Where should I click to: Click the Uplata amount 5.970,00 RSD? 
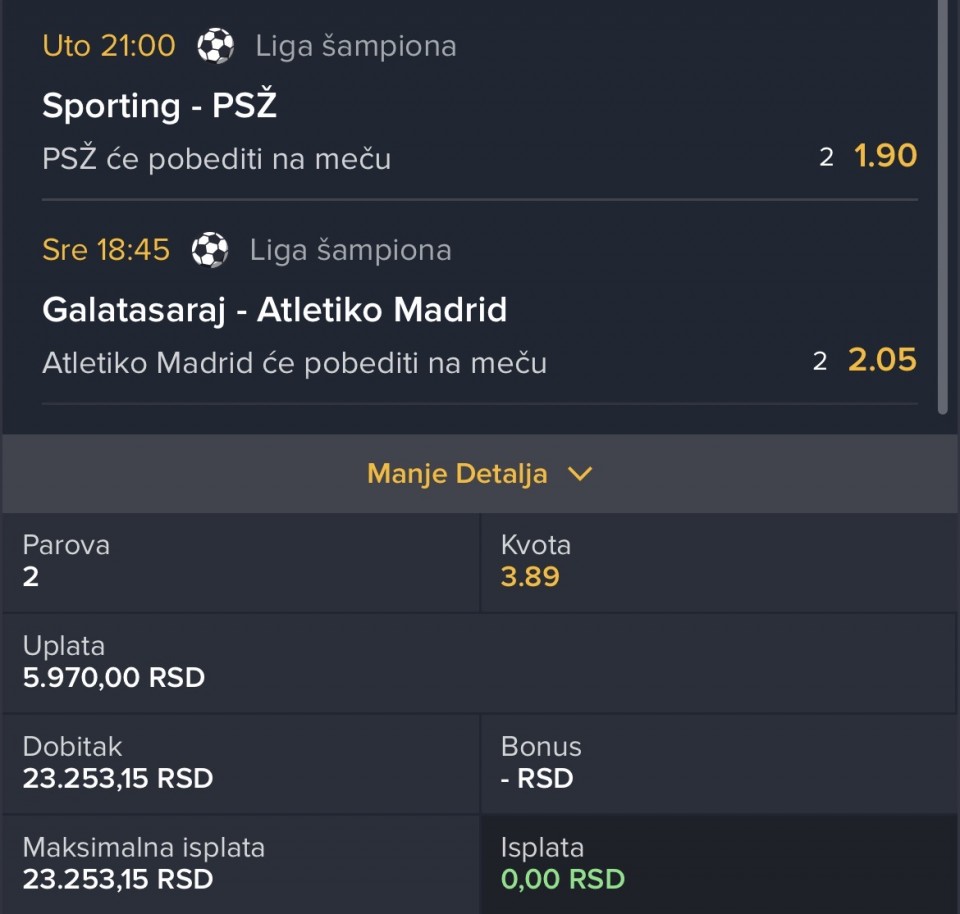(114, 678)
